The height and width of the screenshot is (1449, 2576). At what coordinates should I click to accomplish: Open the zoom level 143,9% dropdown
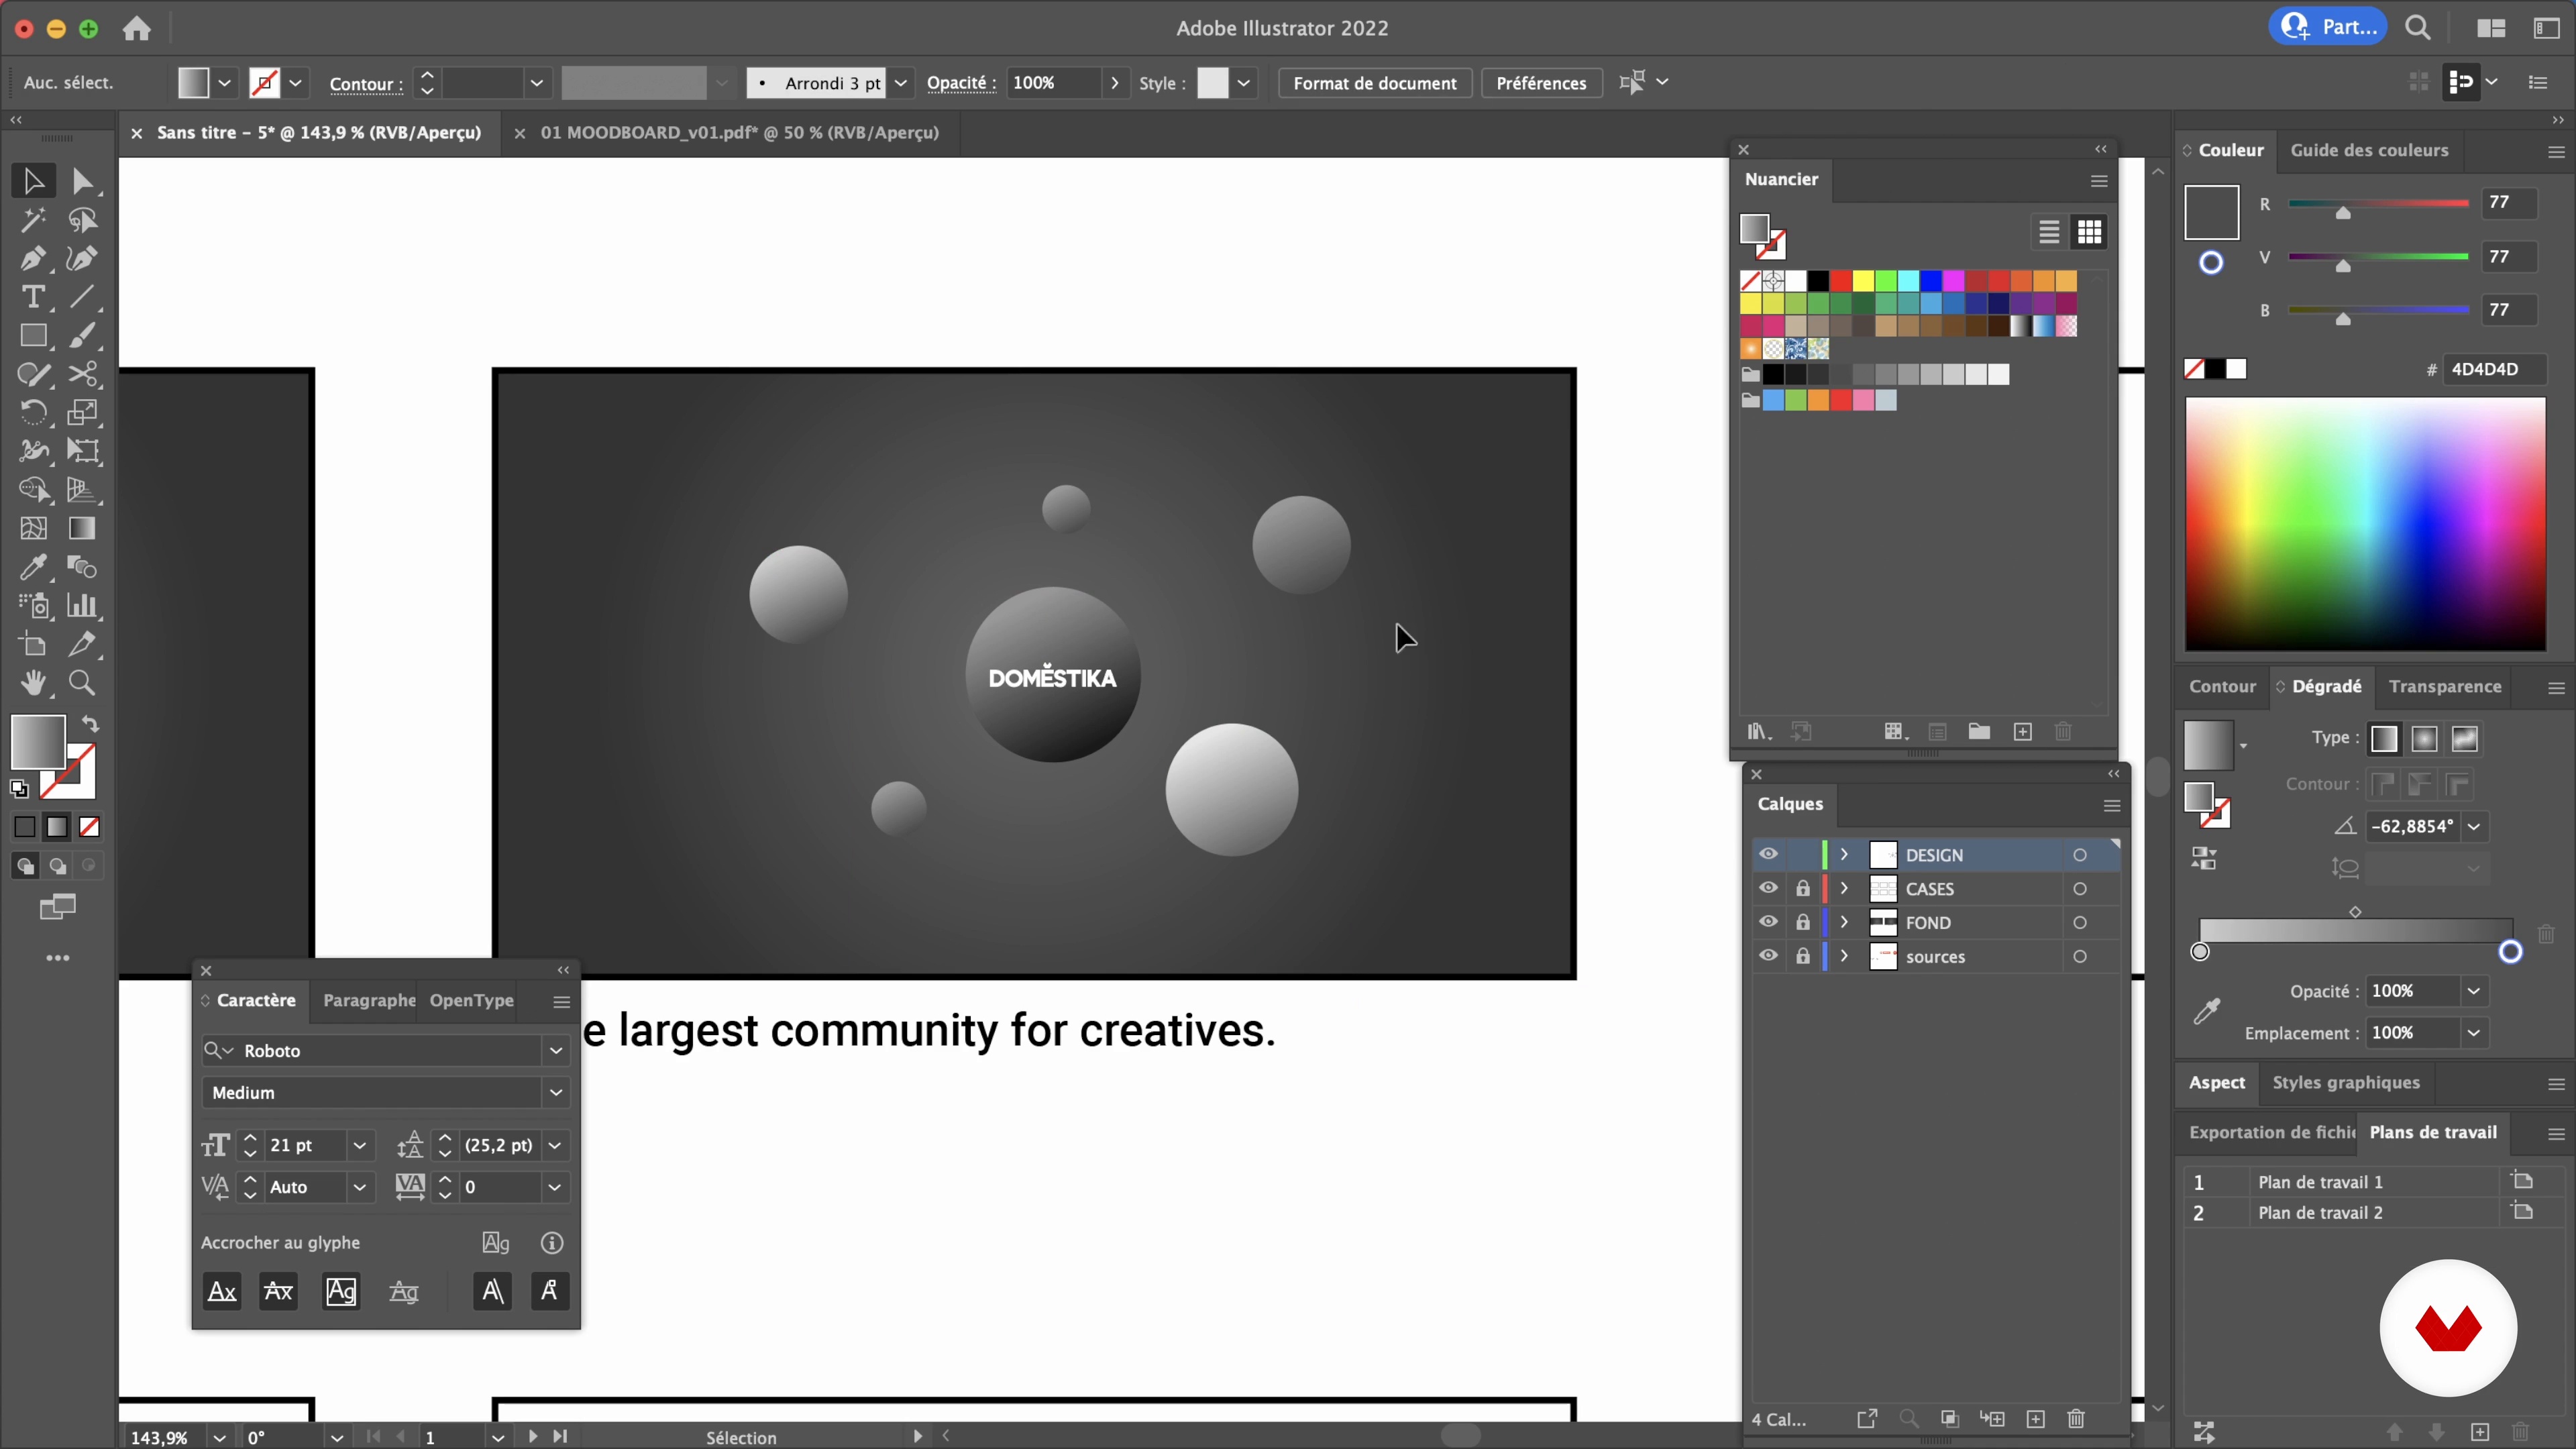[219, 1437]
